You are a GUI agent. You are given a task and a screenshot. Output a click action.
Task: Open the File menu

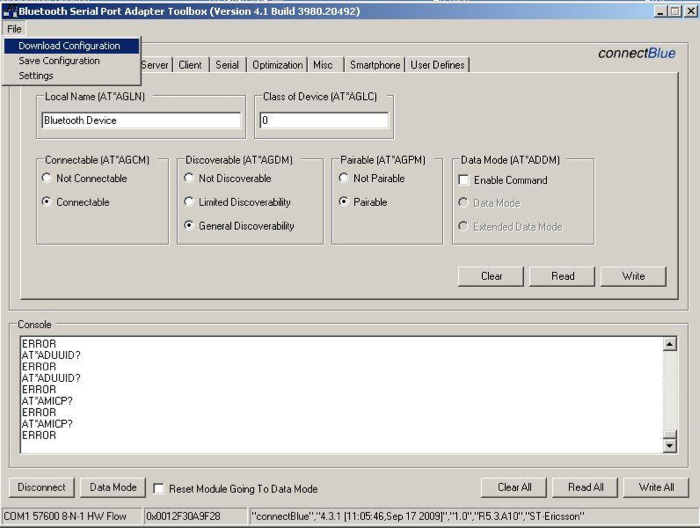pos(14,29)
